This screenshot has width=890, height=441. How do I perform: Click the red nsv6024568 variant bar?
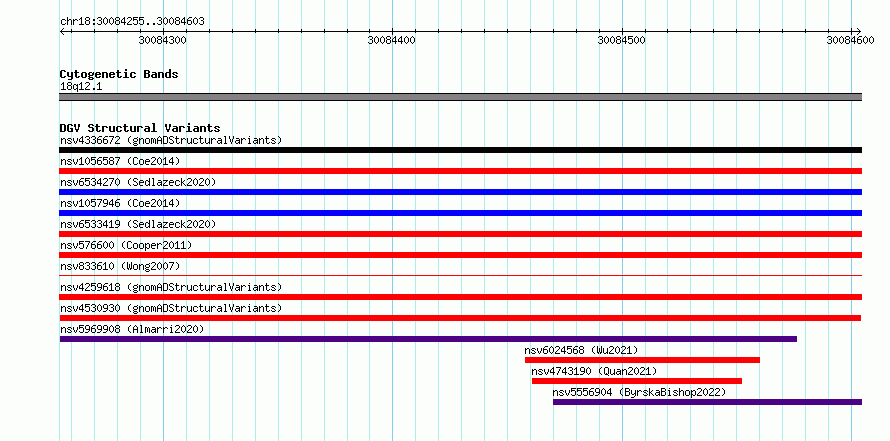[642, 360]
